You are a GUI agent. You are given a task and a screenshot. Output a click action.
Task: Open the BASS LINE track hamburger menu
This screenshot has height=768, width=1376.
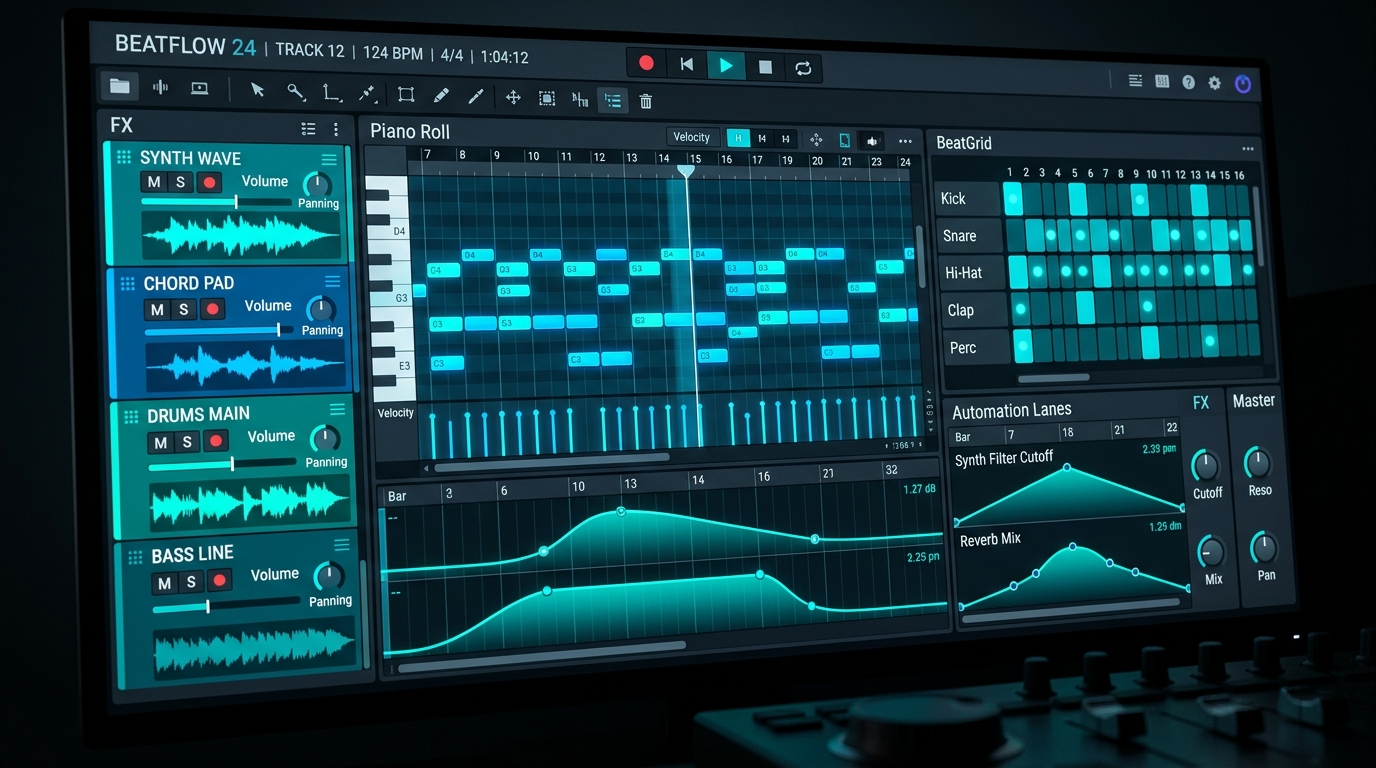click(x=342, y=545)
